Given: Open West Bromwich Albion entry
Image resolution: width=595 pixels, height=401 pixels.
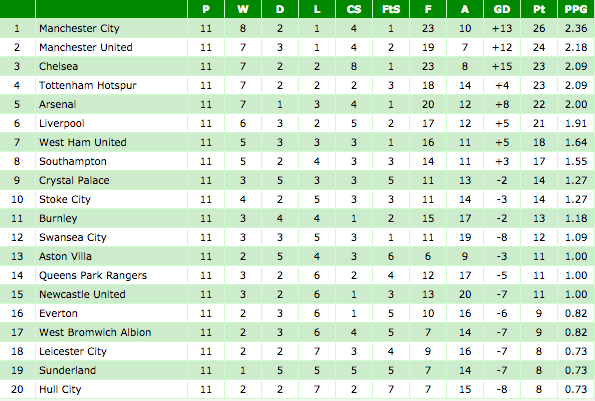Looking at the screenshot, I should (x=95, y=332).
